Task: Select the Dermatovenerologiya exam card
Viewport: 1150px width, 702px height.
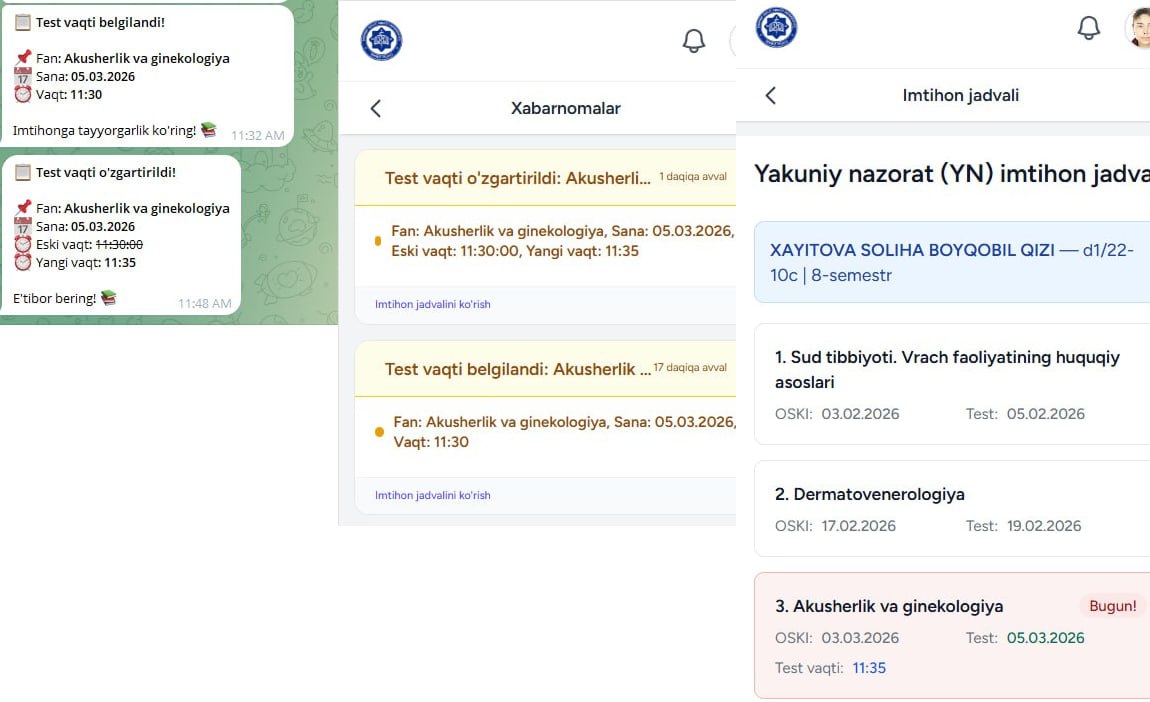Action: [x=950, y=508]
